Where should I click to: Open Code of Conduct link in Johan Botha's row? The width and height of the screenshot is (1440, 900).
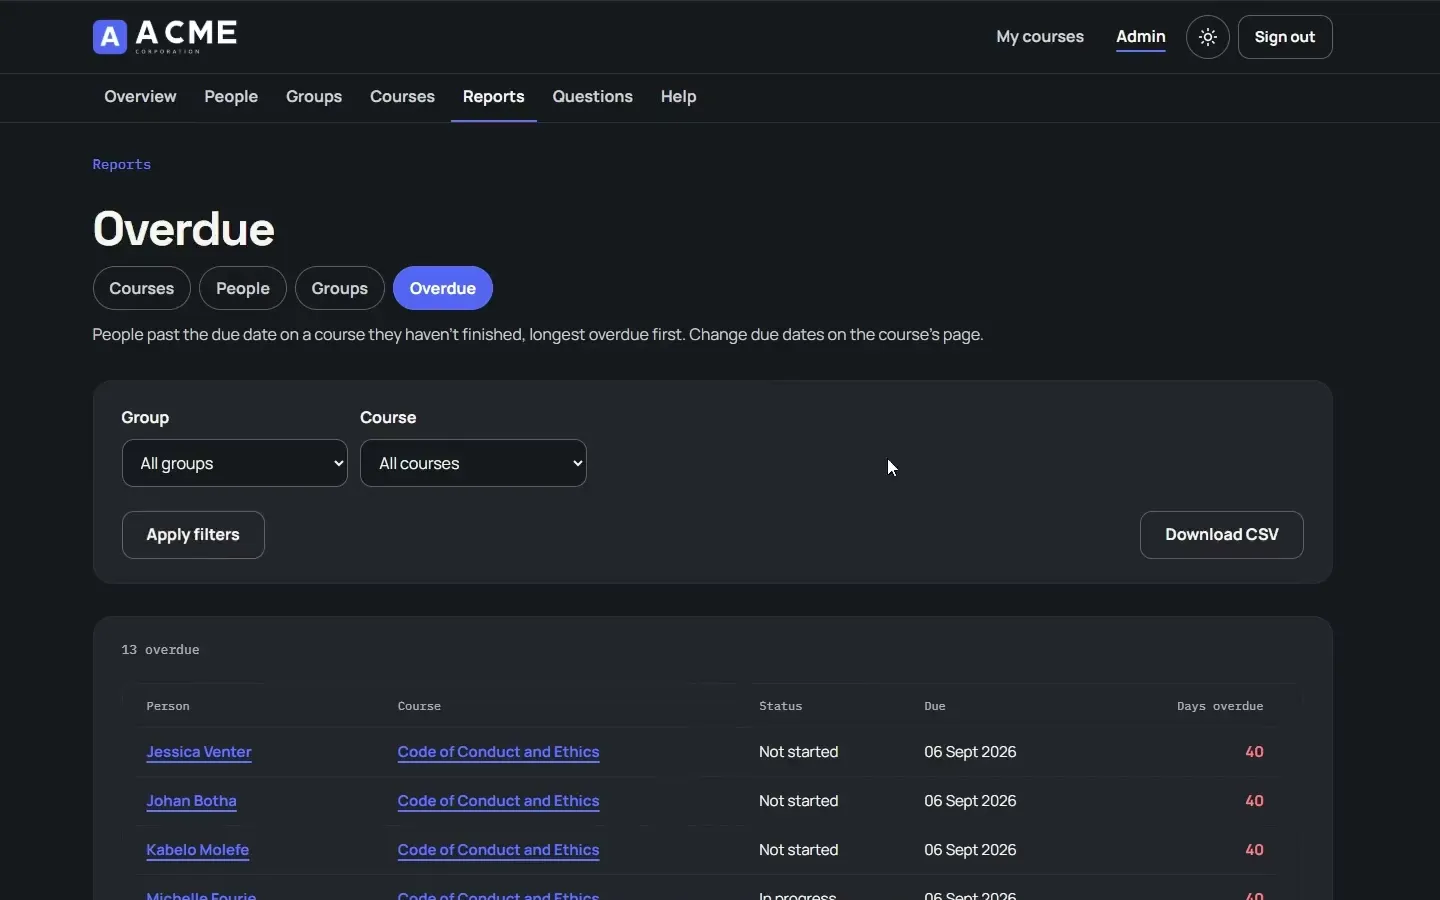click(x=499, y=803)
